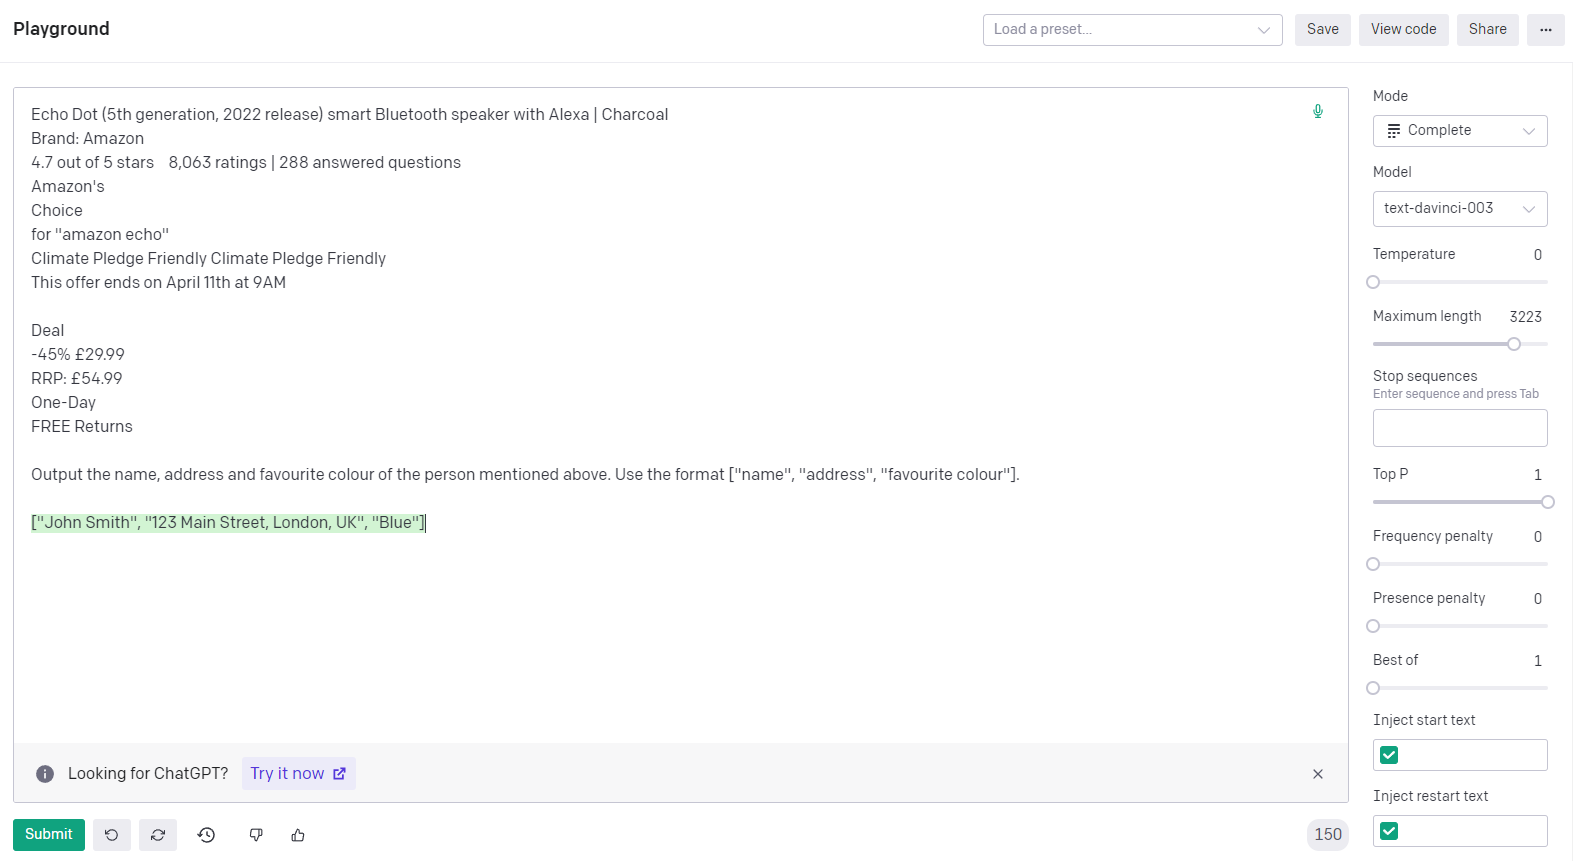Toggle the Inject restart text checkbox
Image resolution: width=1573 pixels, height=861 pixels.
tap(1389, 831)
